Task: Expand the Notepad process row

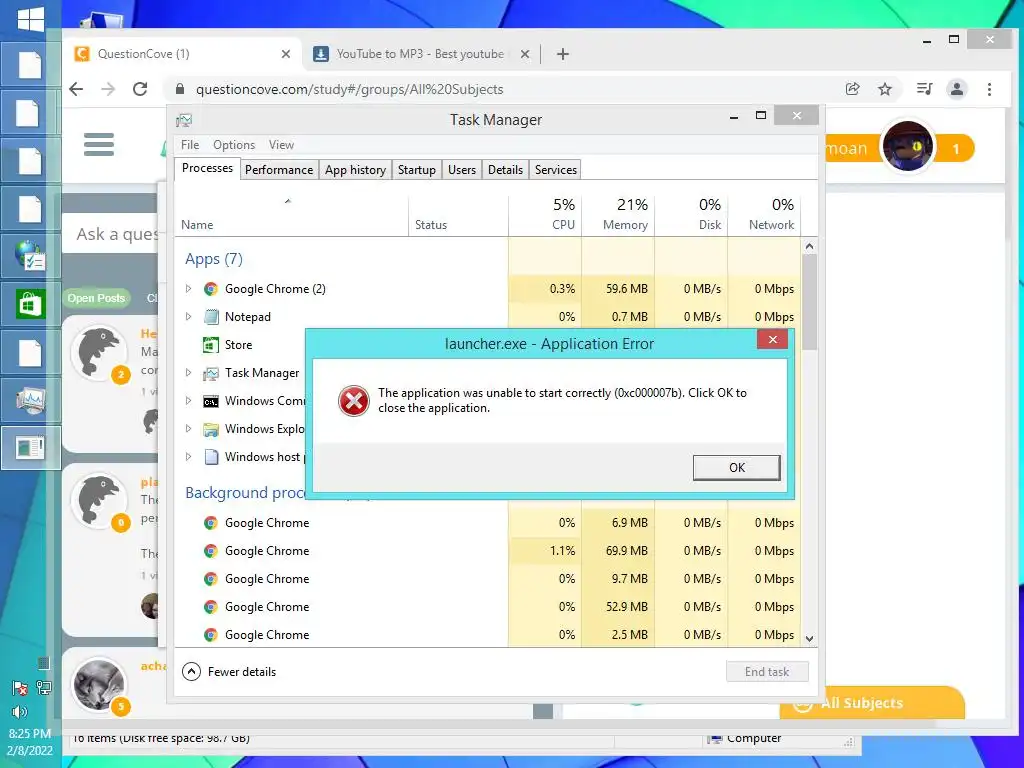Action: click(x=188, y=316)
